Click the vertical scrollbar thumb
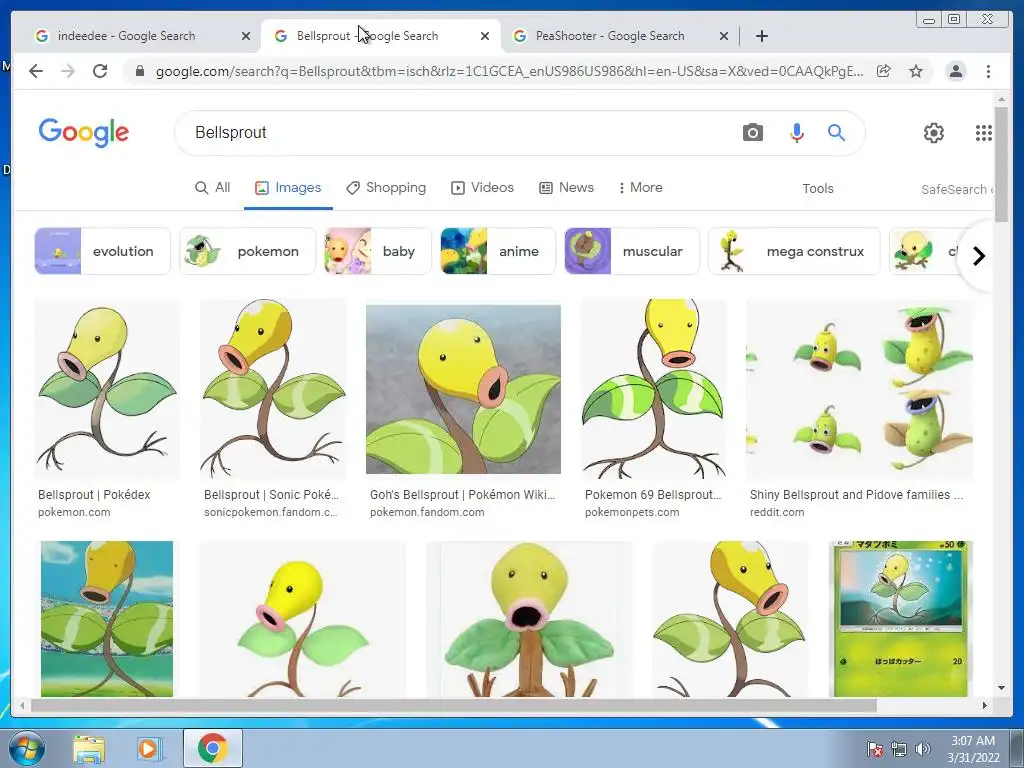The image size is (1024, 768). point(1001,165)
